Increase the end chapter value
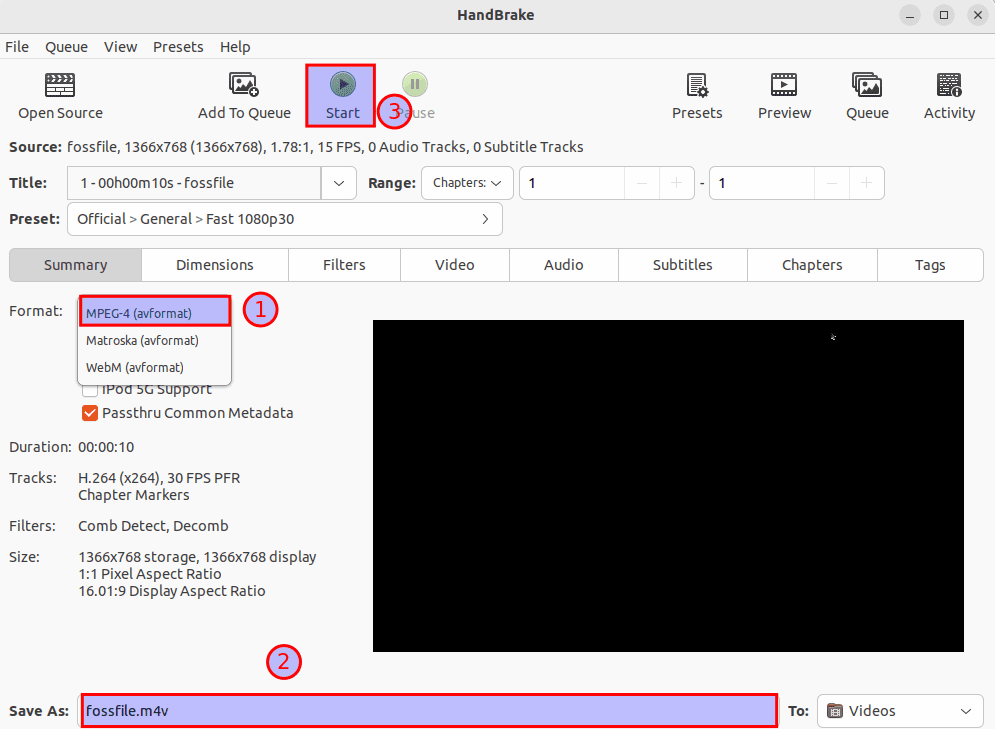Image resolution: width=995 pixels, height=729 pixels. pos(866,183)
